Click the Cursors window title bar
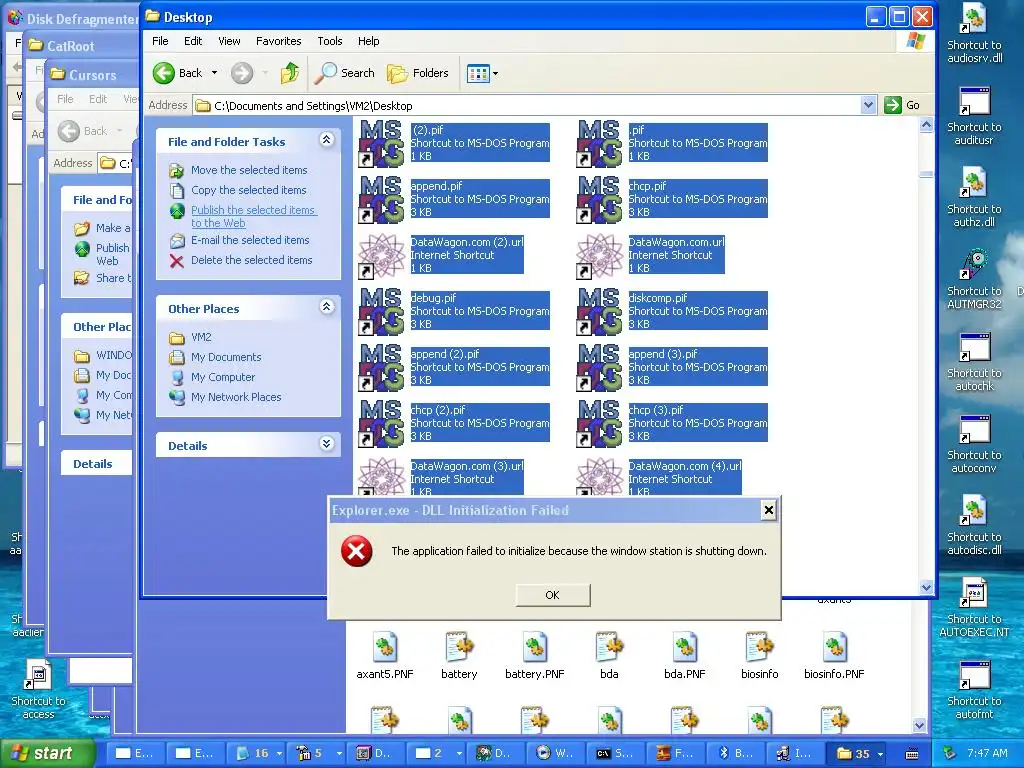The image size is (1024, 768). click(x=93, y=74)
